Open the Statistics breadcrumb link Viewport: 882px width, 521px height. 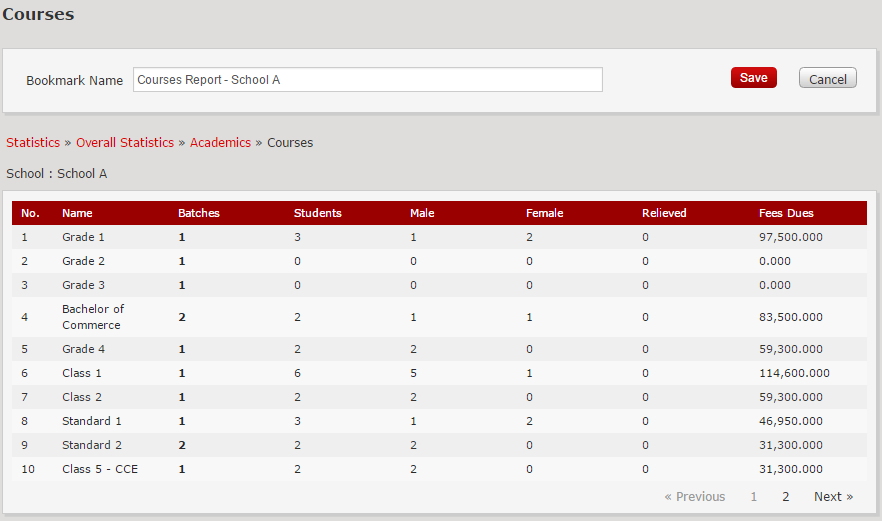click(x=33, y=143)
